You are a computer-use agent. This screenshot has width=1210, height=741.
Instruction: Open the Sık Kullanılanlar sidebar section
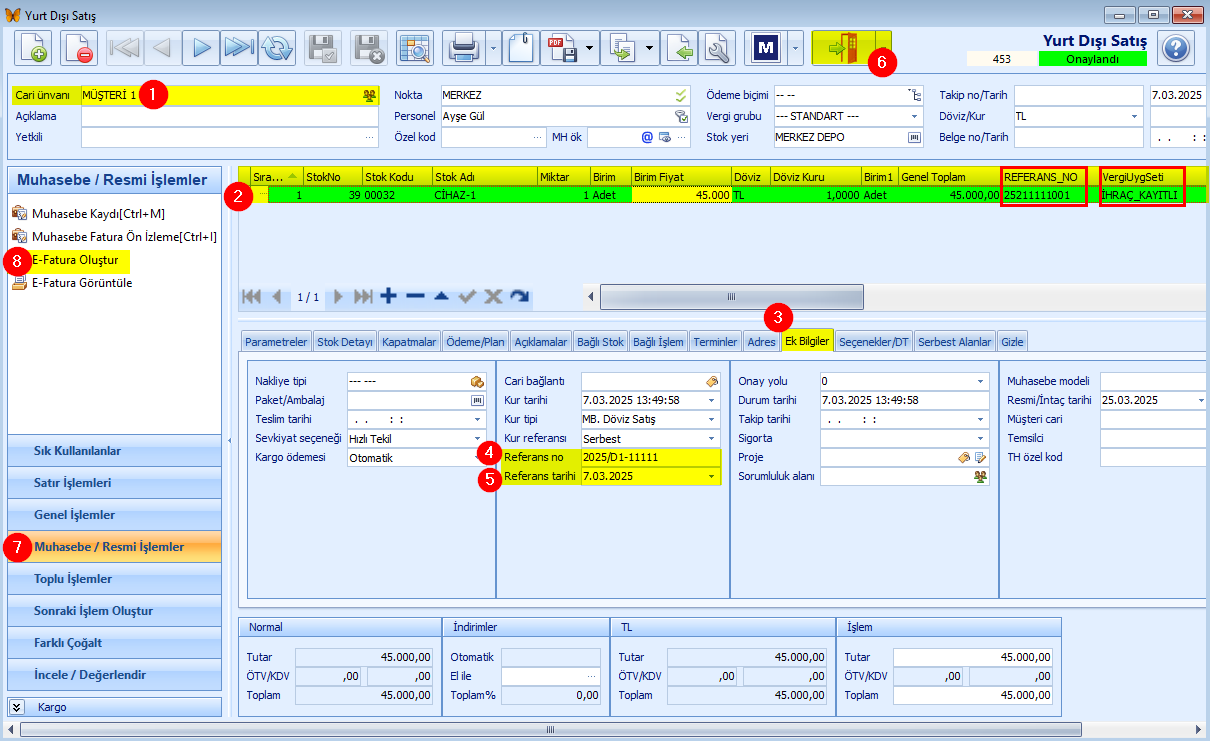(114, 451)
